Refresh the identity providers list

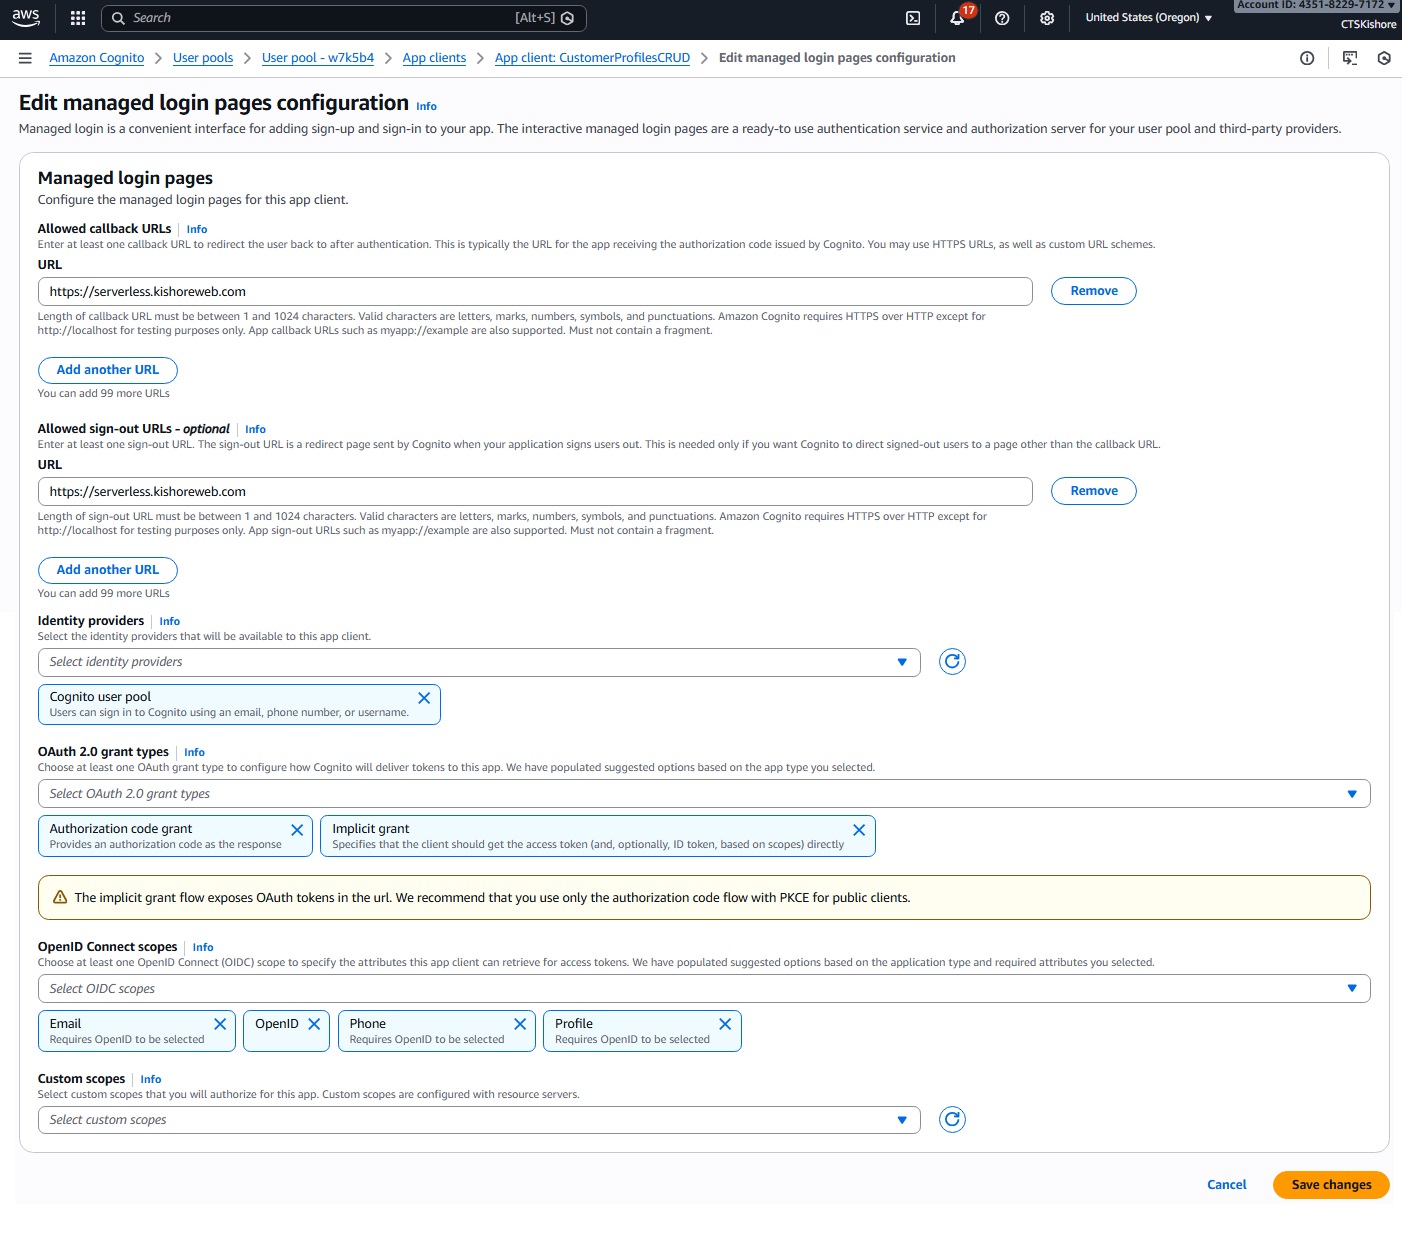952,662
